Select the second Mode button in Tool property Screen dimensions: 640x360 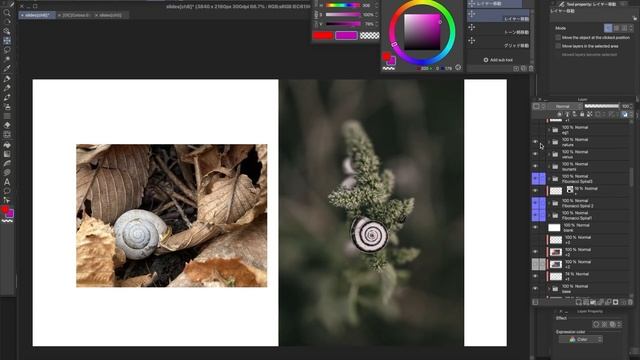[616, 28]
